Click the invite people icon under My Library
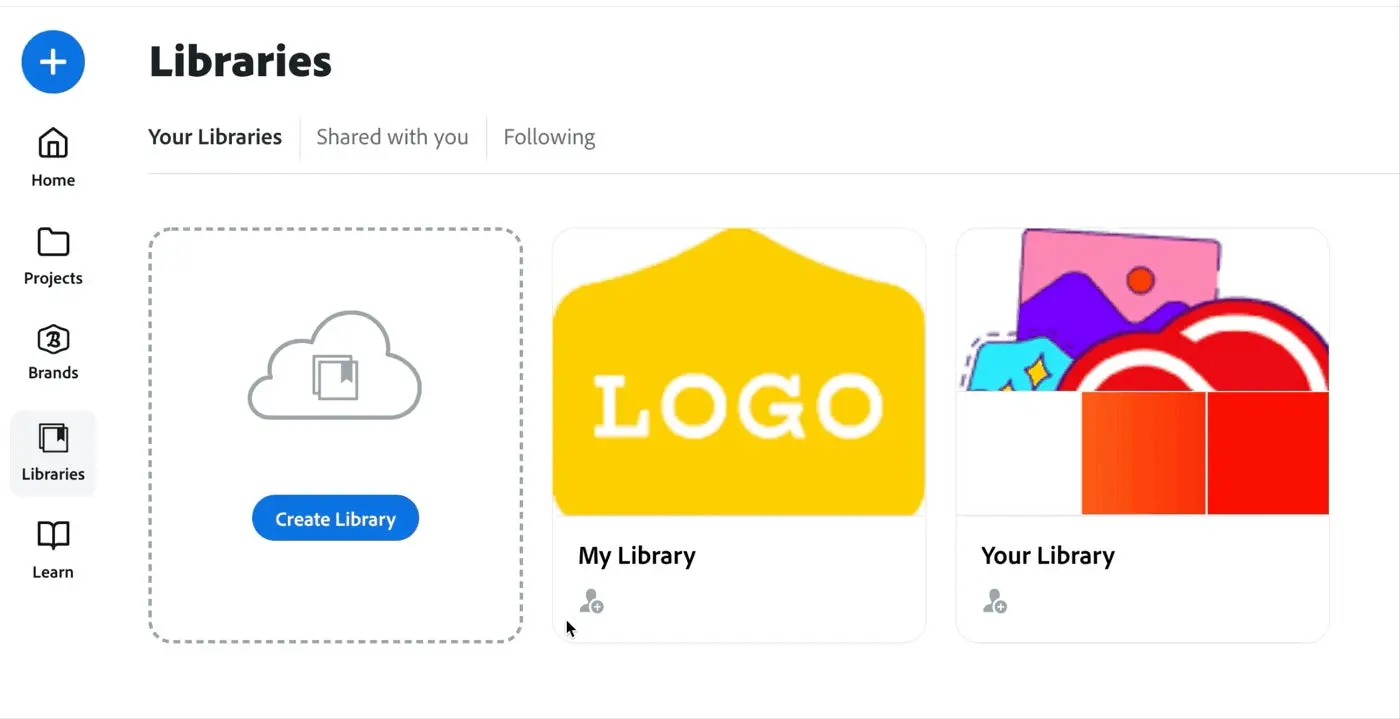The width and height of the screenshot is (1400, 719). point(592,600)
